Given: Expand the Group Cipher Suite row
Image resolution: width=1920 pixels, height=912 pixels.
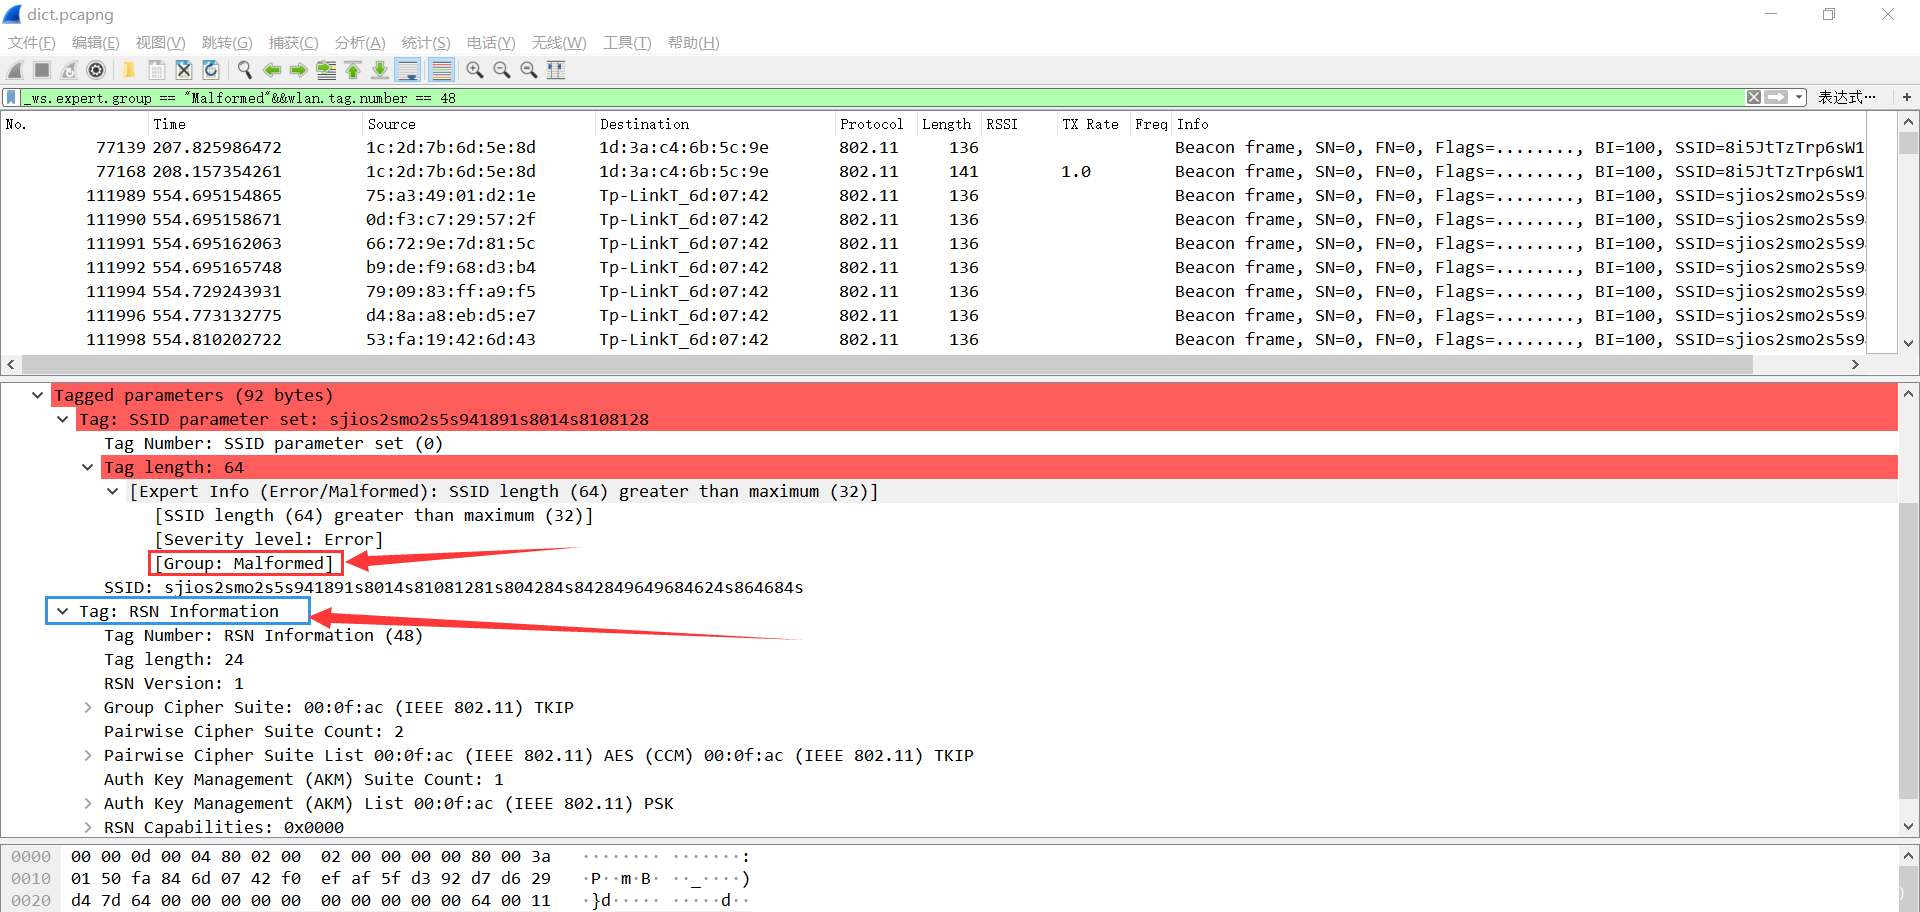Looking at the screenshot, I should pos(88,707).
